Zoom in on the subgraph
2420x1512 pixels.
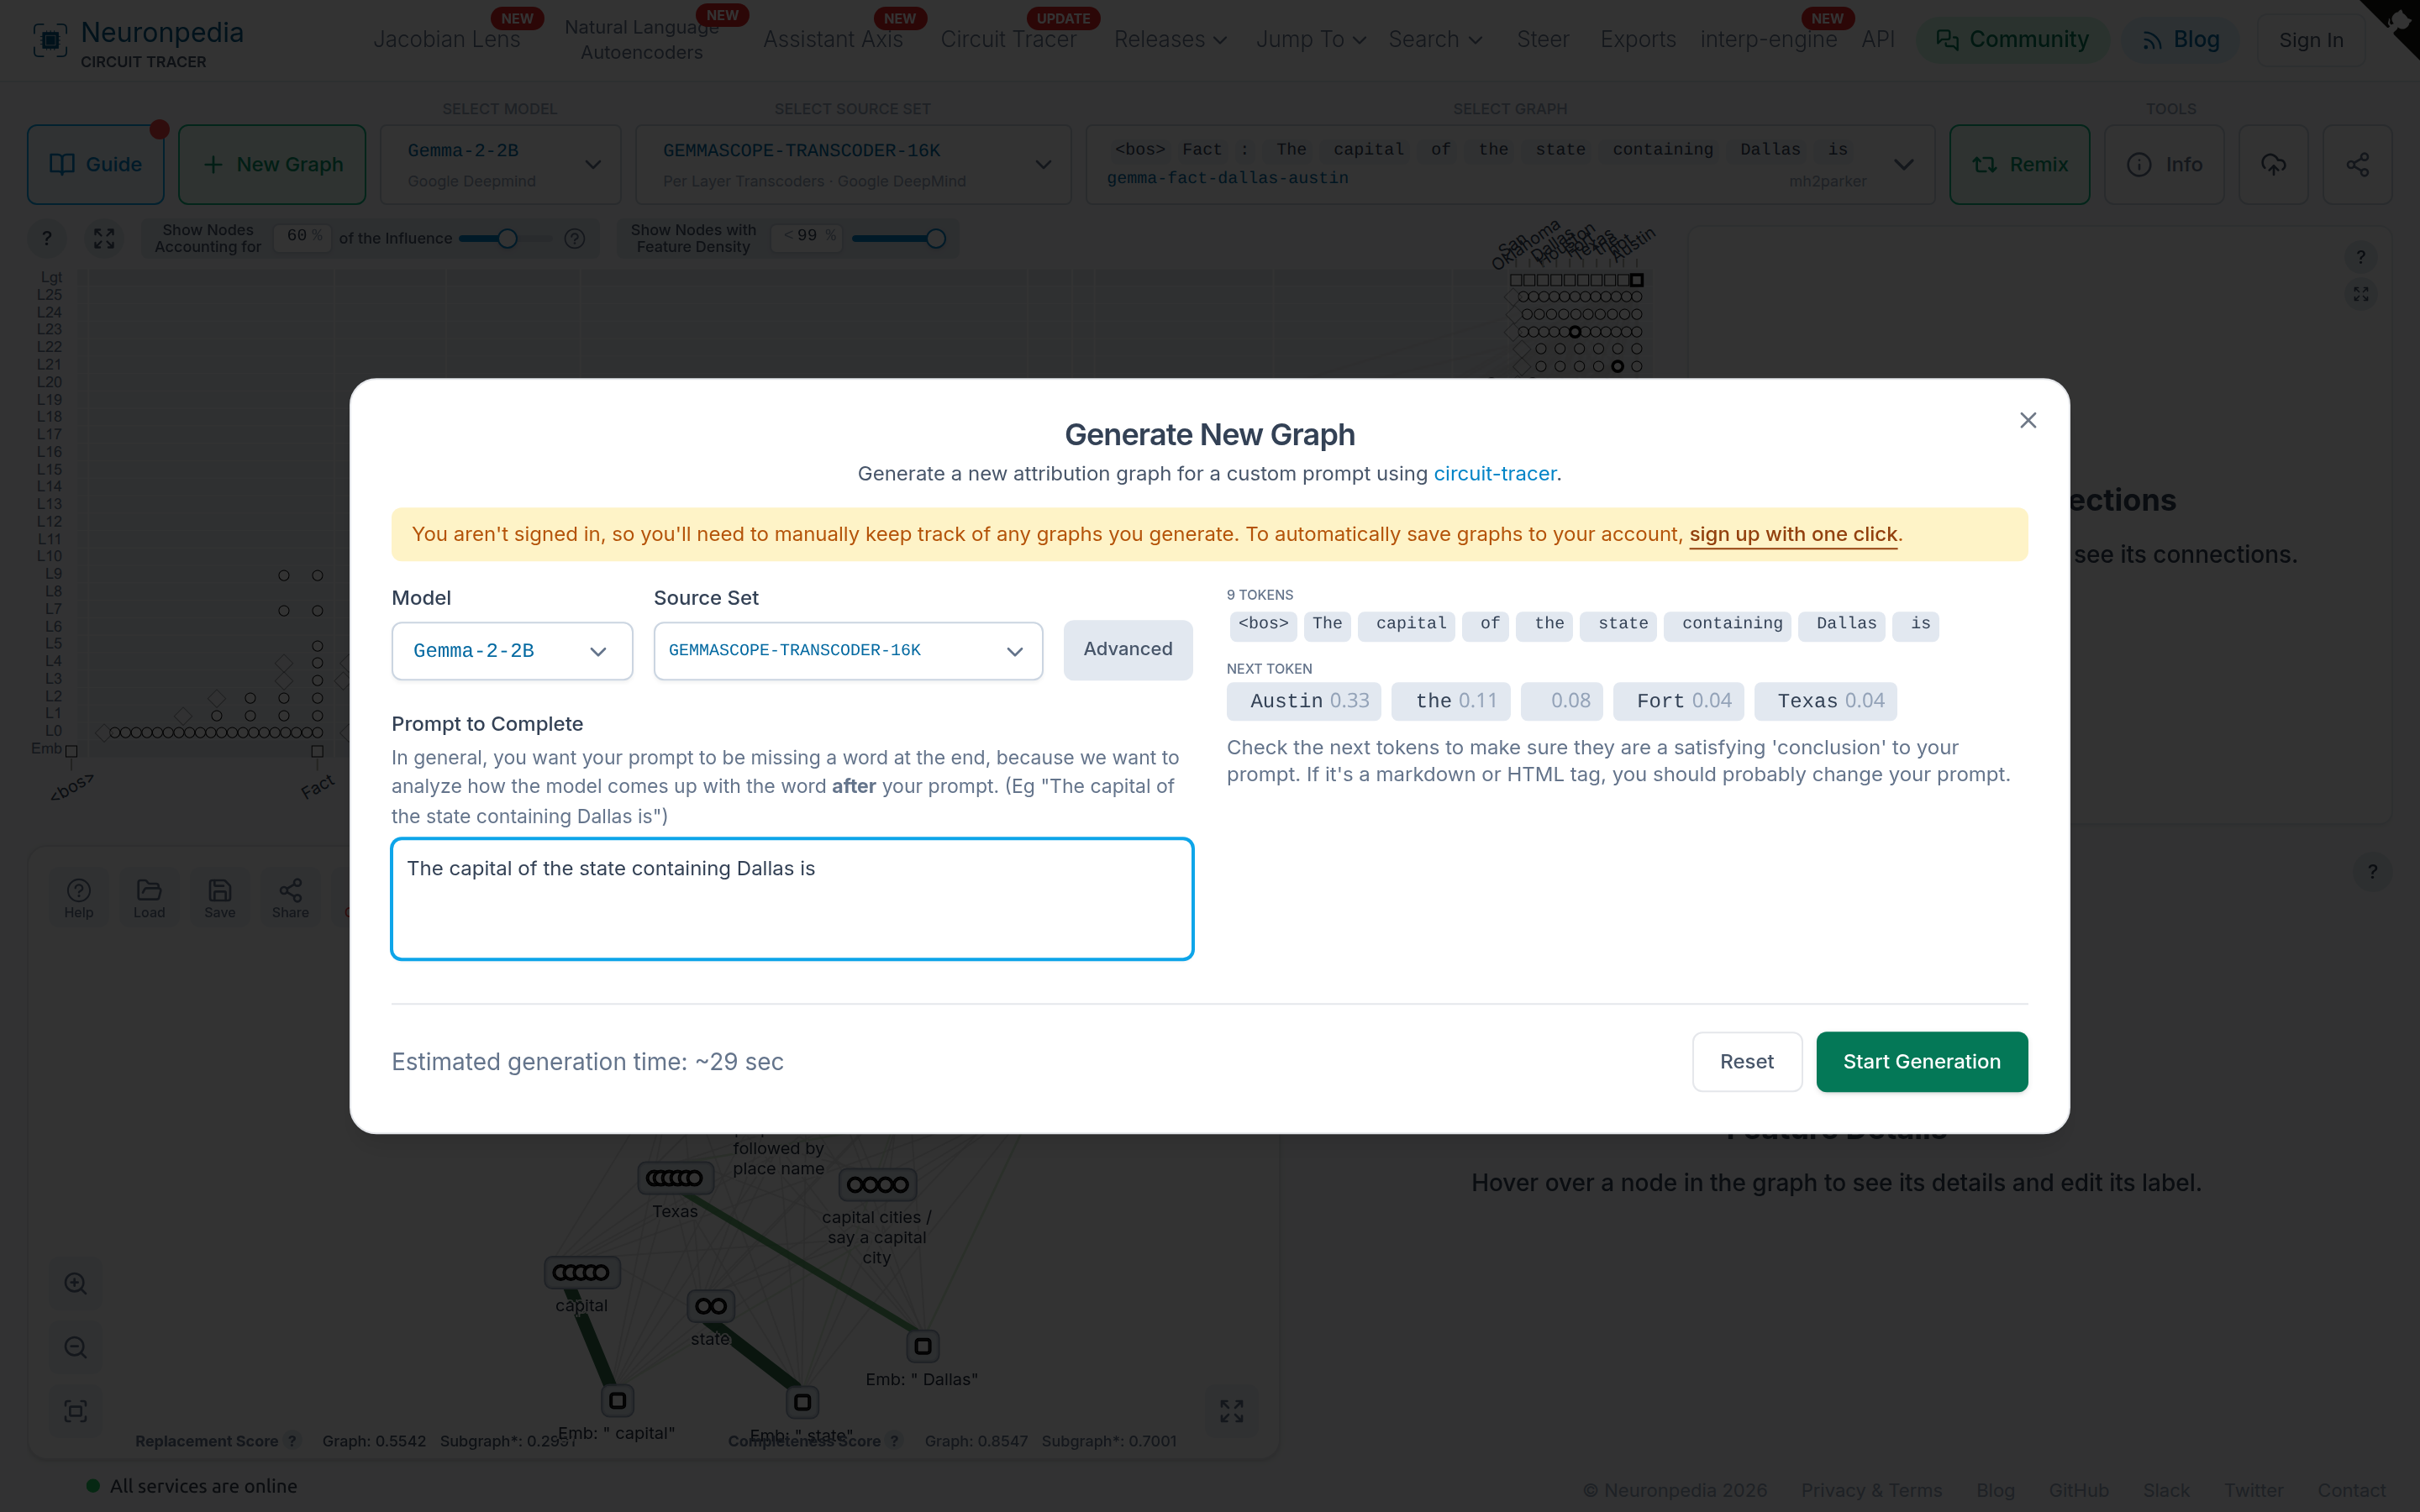76,1284
